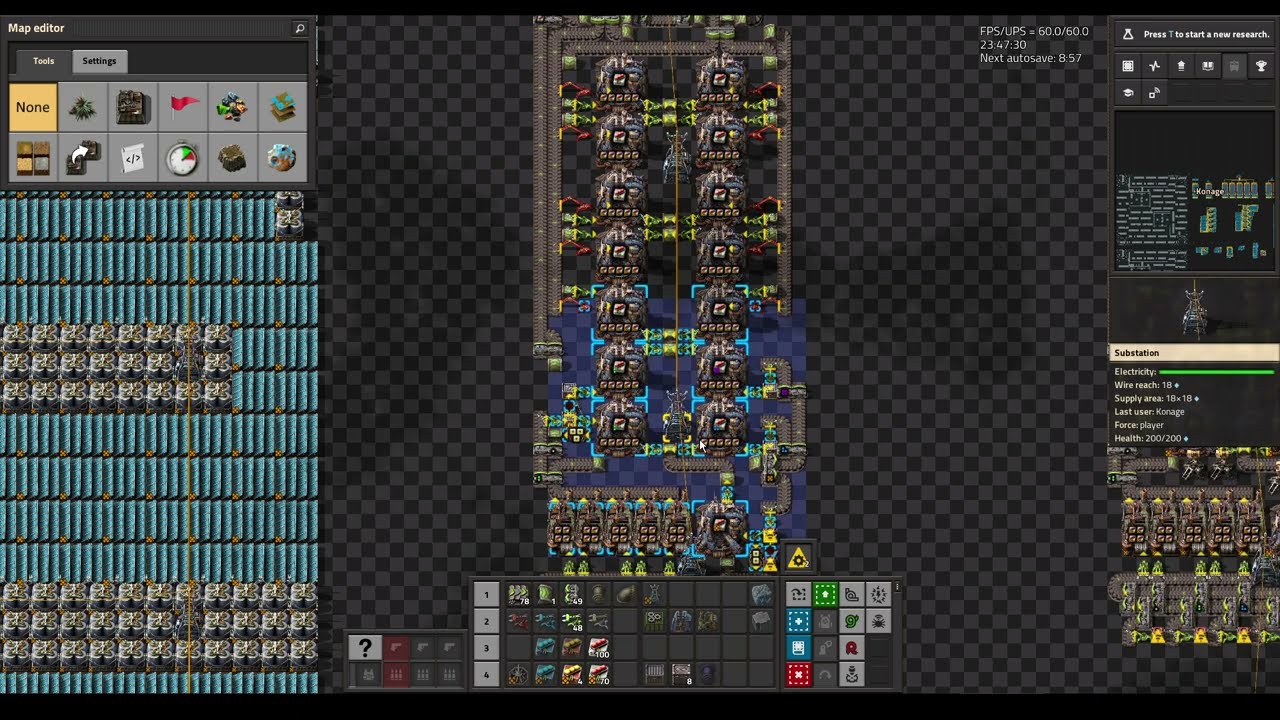Select the Entities machine tool
Screen dimensions: 1280x720
133,107
